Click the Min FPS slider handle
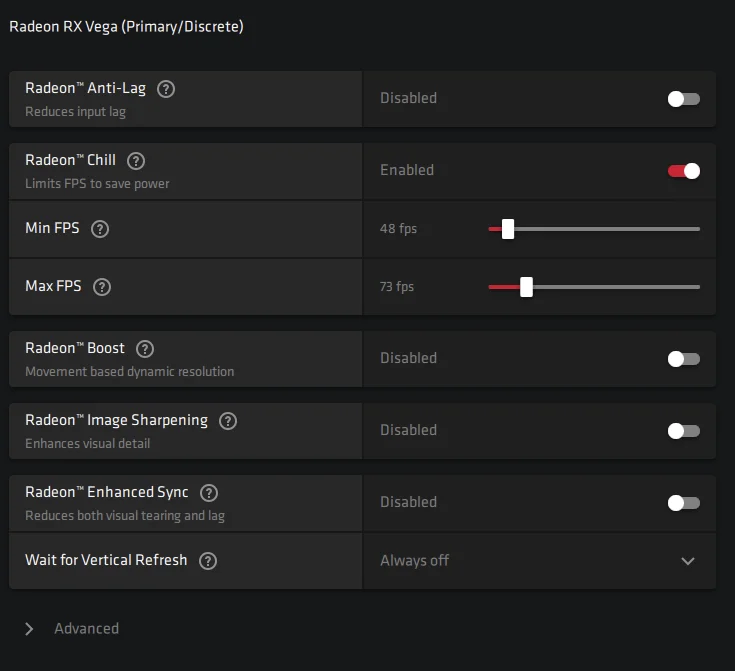735x671 pixels. click(x=508, y=229)
